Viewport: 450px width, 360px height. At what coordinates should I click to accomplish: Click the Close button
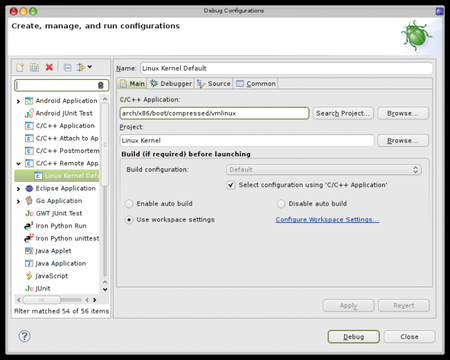coord(409,337)
